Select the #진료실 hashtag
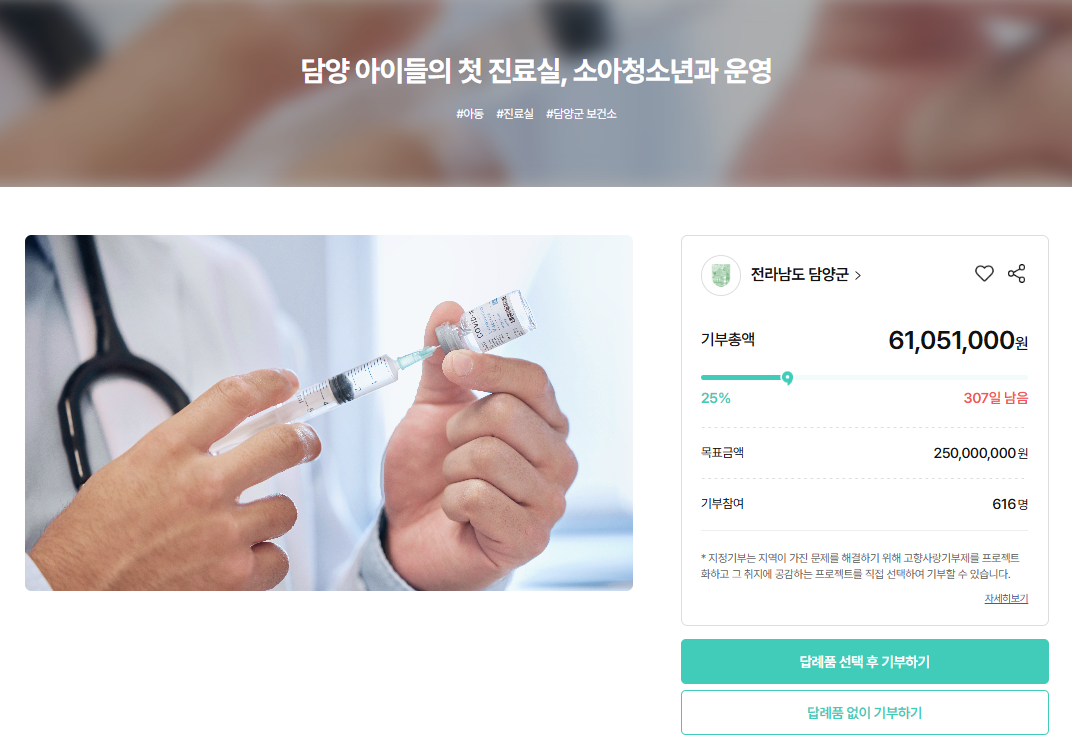Viewport: 1072px width, 743px height. [515, 113]
